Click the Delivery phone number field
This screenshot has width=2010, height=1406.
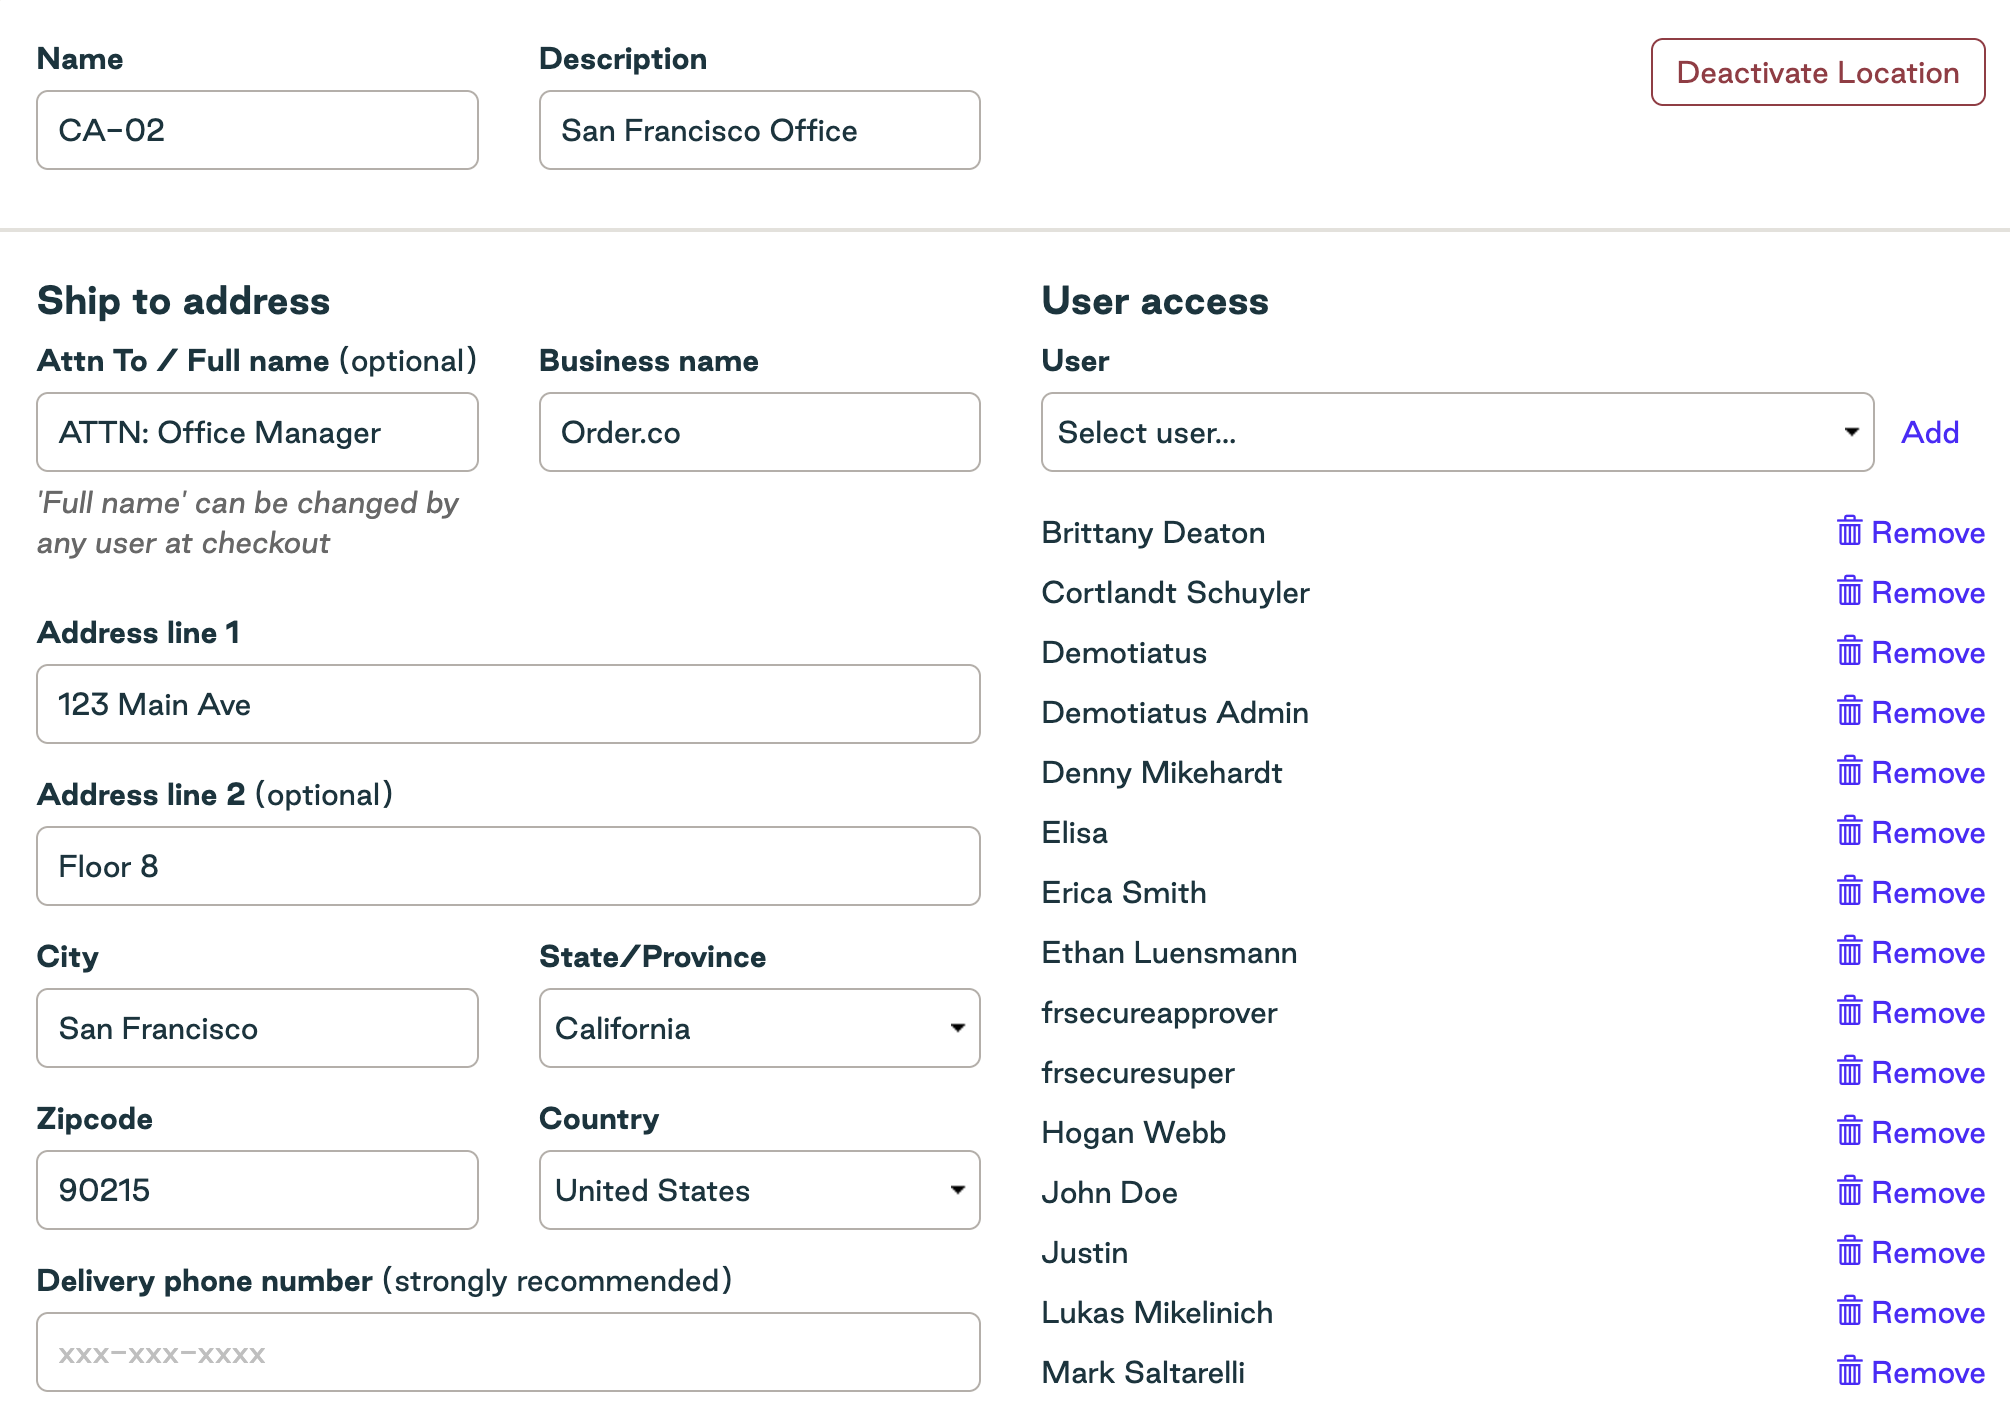[508, 1352]
